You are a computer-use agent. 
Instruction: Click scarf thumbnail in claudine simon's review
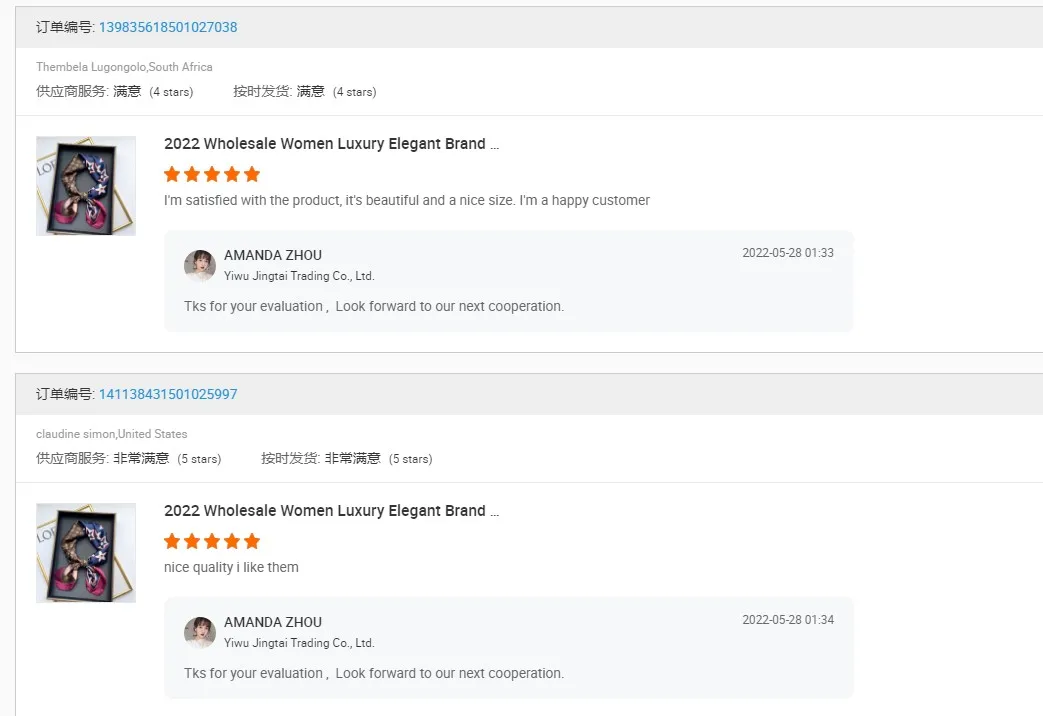tap(86, 553)
